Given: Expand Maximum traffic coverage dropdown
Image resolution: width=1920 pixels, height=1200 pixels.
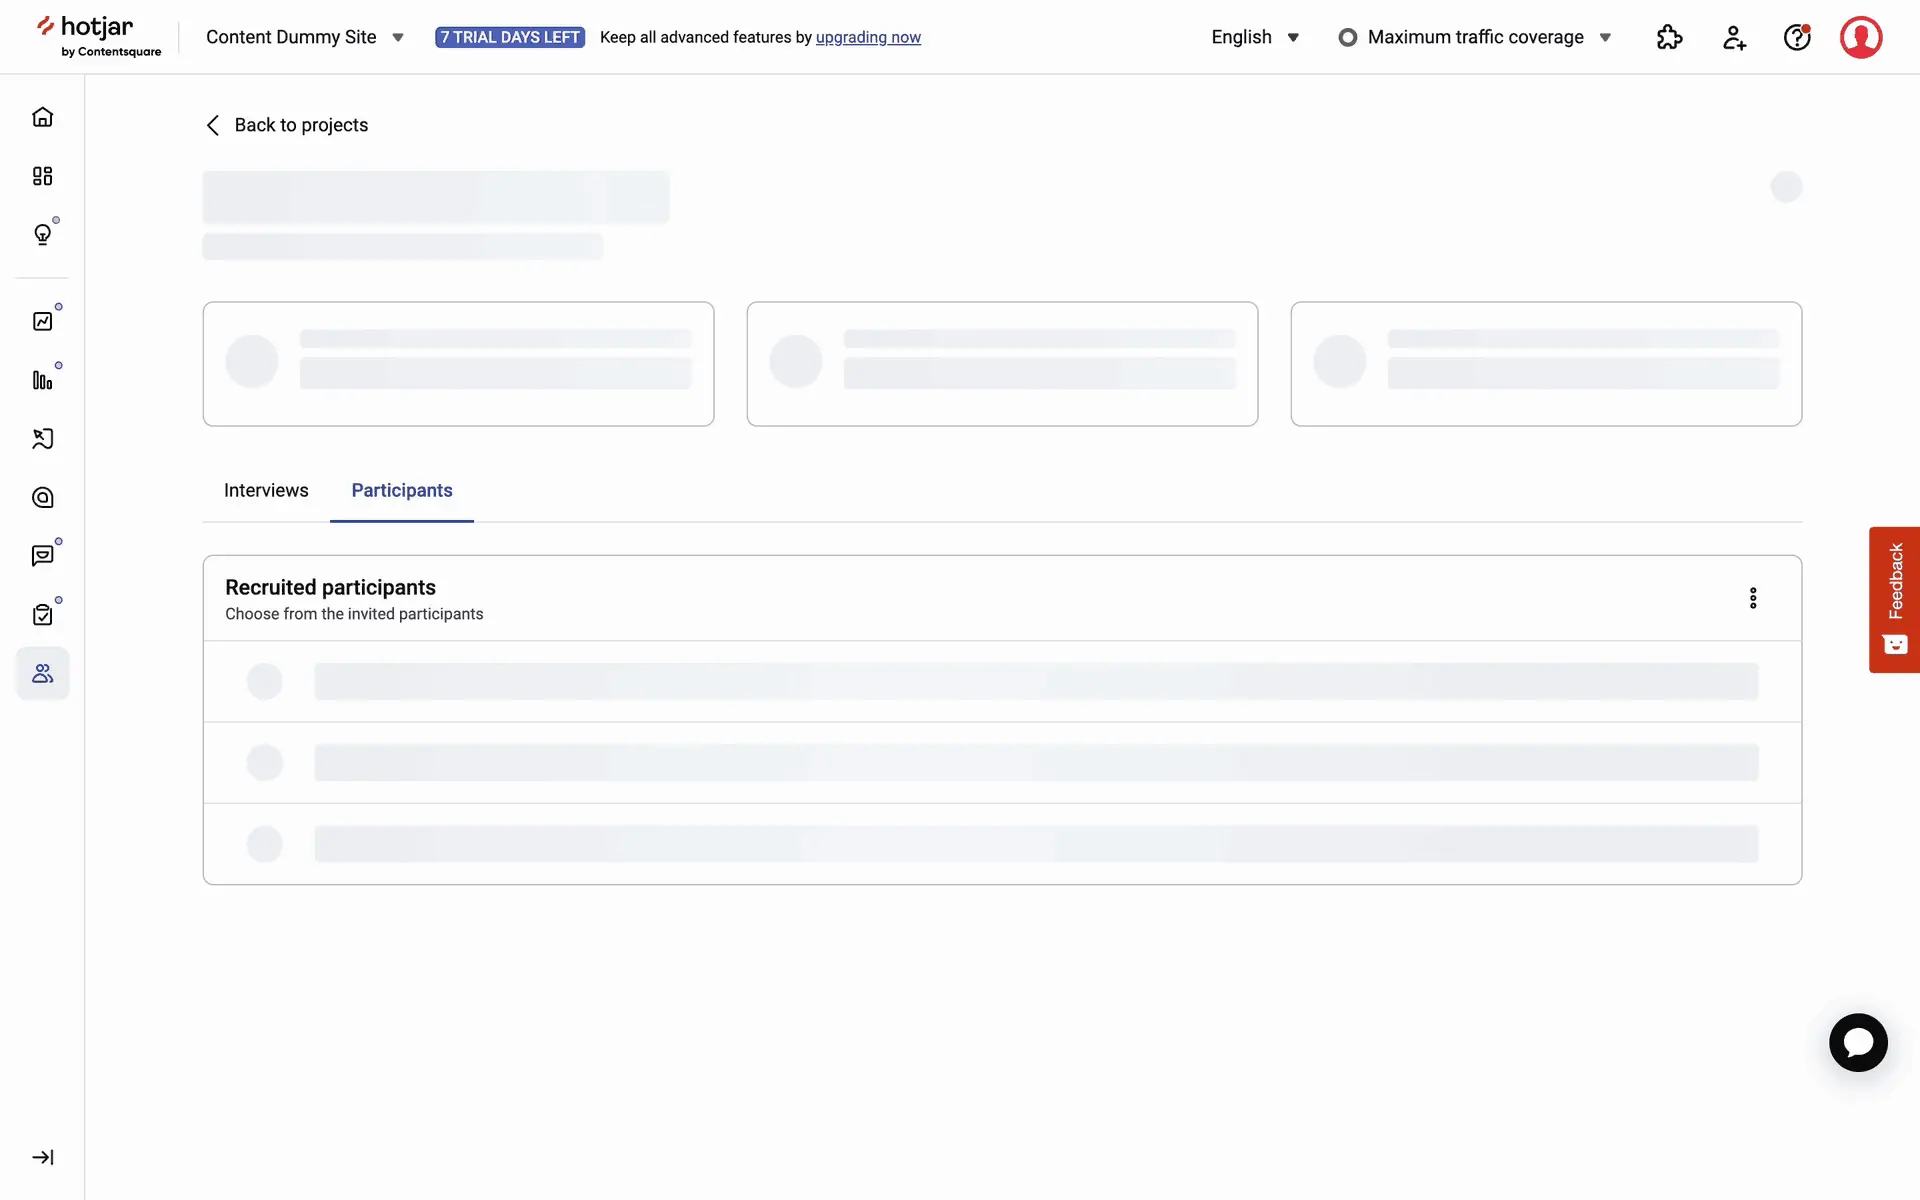Looking at the screenshot, I should 1474,37.
